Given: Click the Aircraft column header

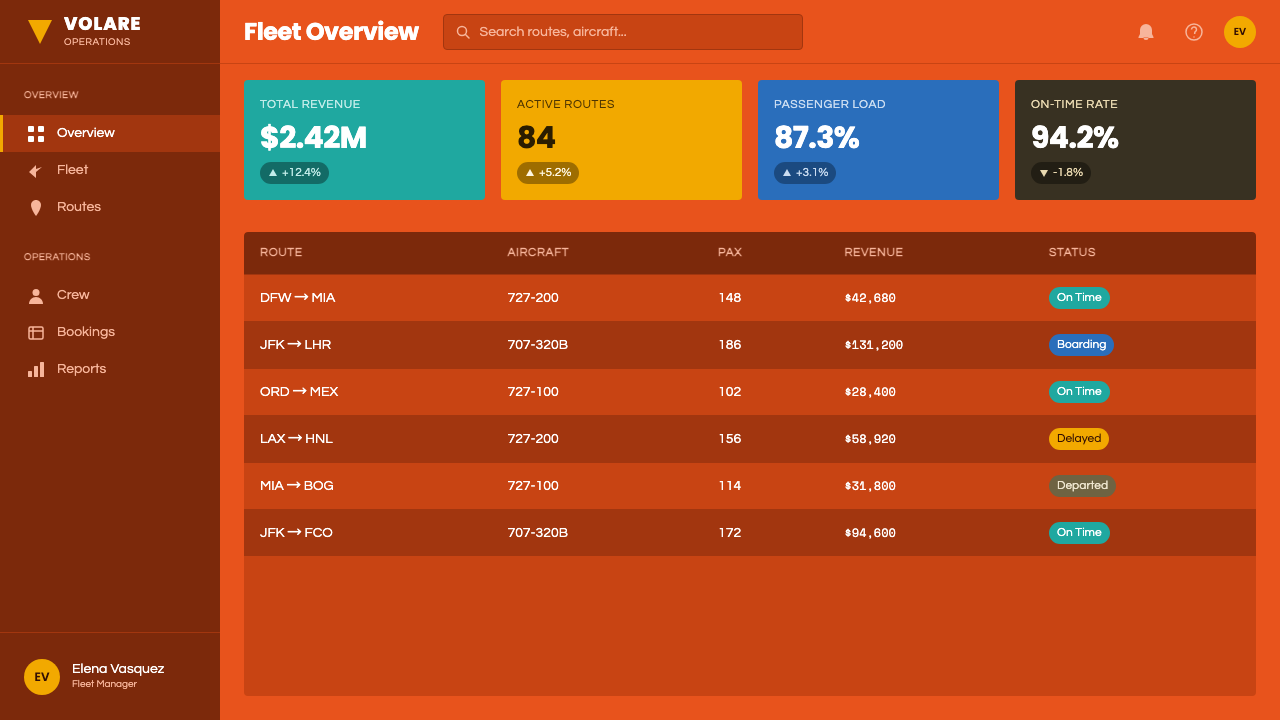Looking at the screenshot, I should [538, 253].
